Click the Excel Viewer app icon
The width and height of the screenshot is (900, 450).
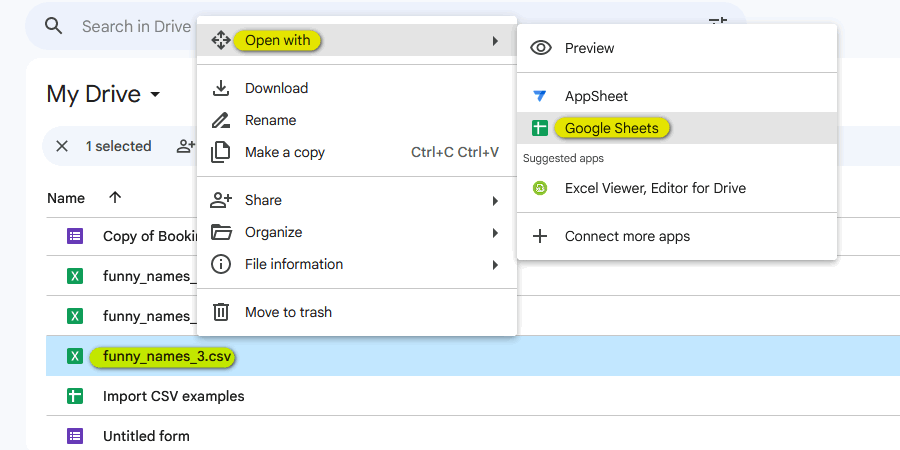tap(540, 188)
